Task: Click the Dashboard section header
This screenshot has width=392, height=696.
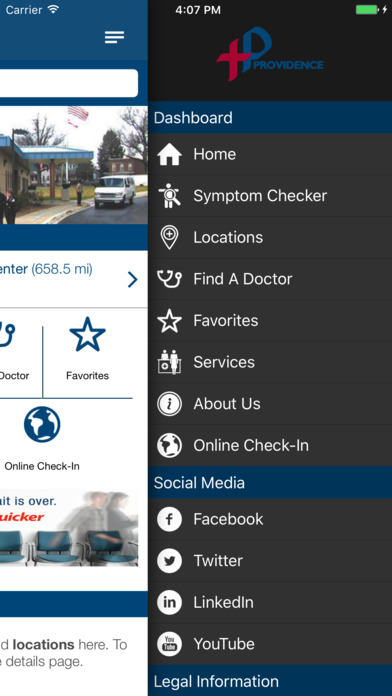Action: coord(270,118)
